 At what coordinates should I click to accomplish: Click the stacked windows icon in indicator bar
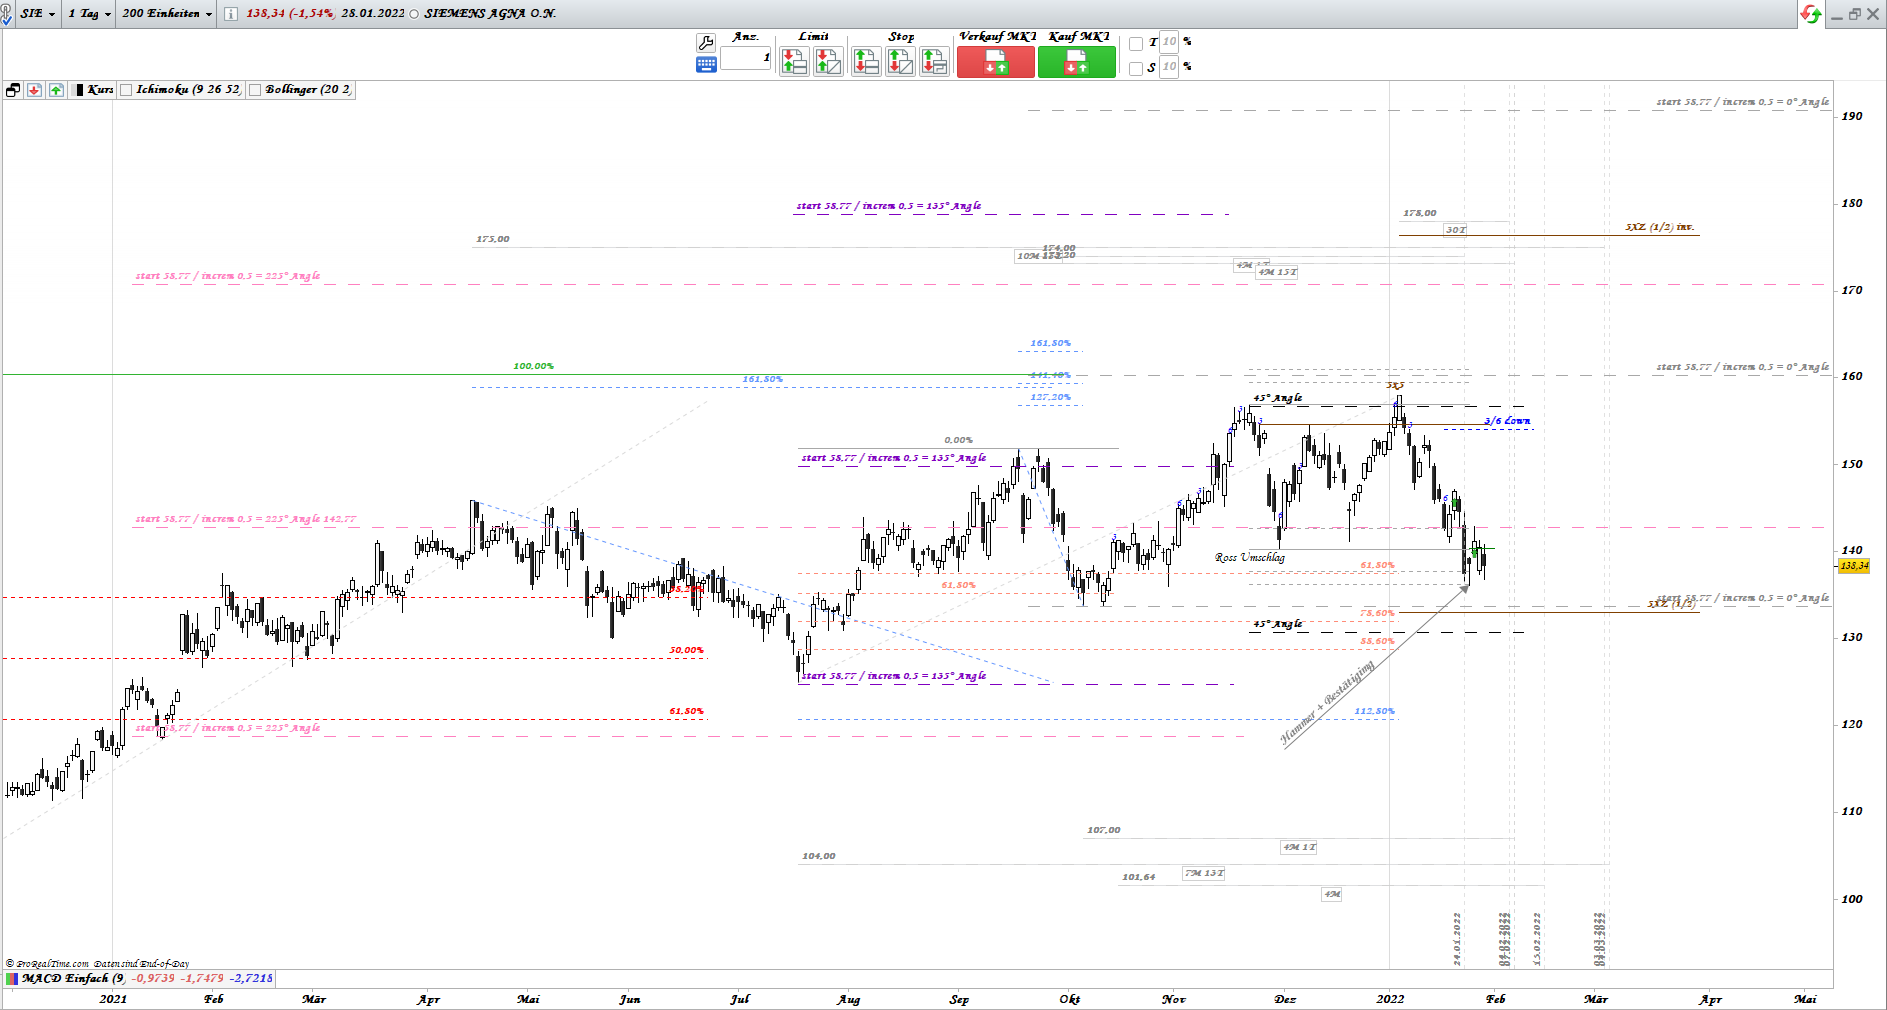coord(13,90)
